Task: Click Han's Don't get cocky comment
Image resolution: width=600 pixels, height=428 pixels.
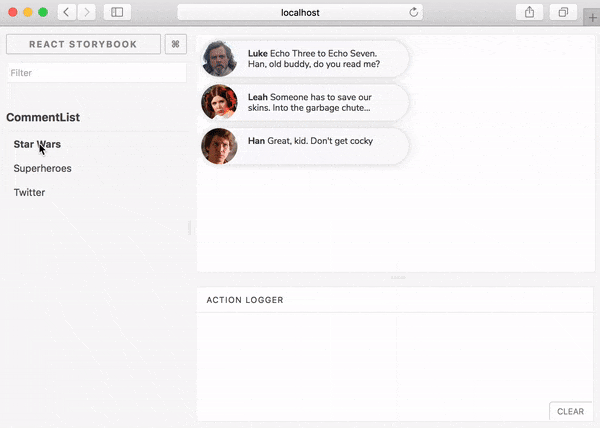Action: 310,141
